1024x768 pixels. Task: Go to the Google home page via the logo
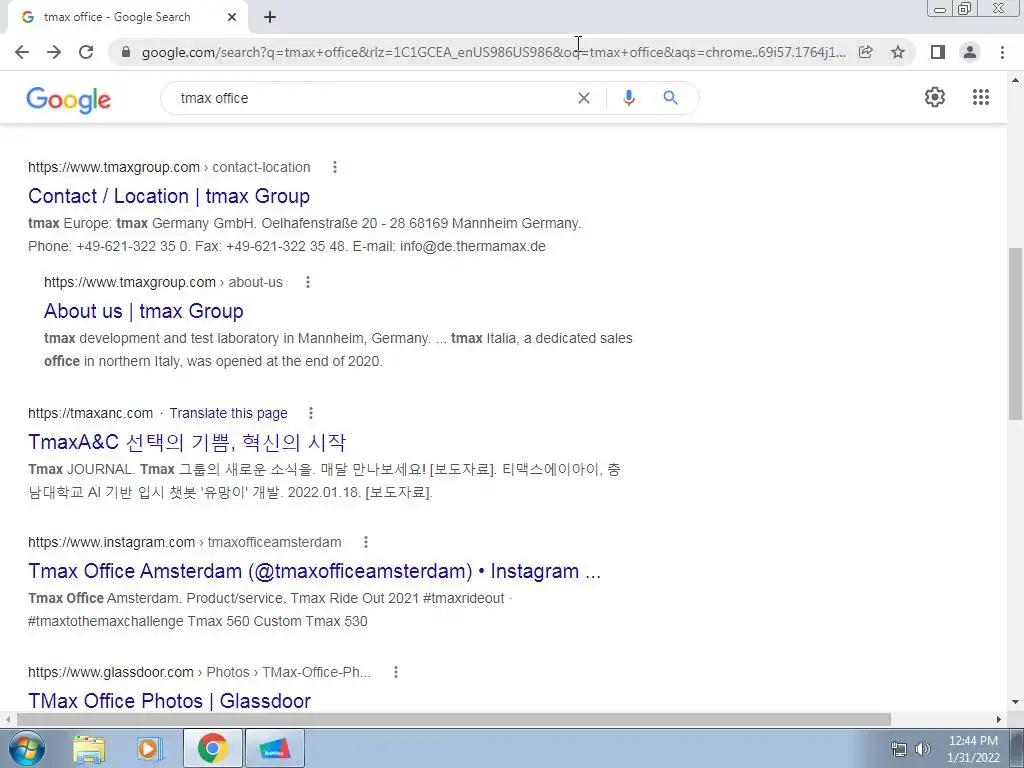tap(69, 100)
